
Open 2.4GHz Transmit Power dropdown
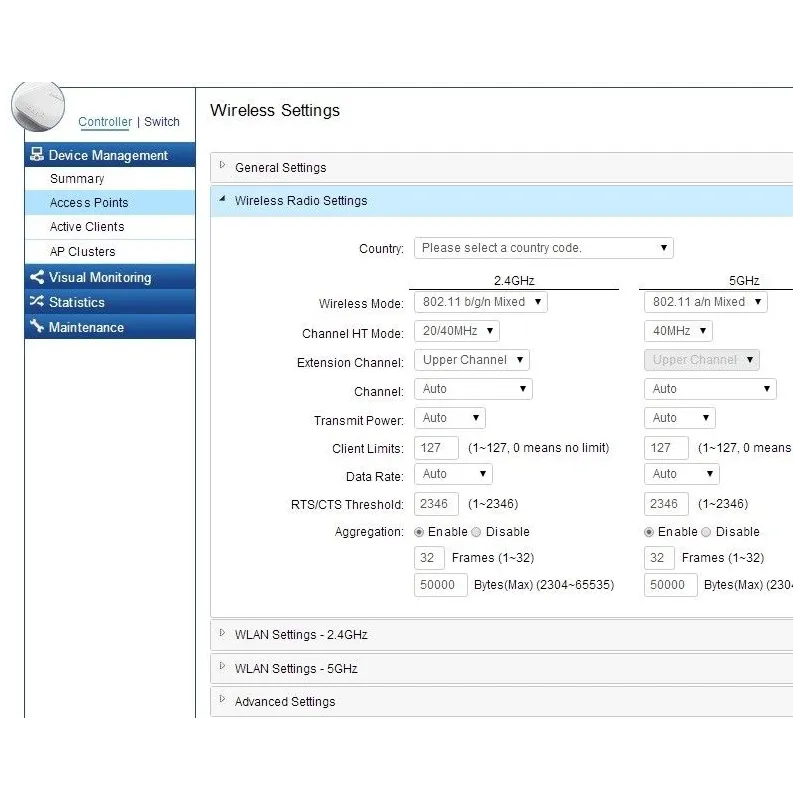449,418
